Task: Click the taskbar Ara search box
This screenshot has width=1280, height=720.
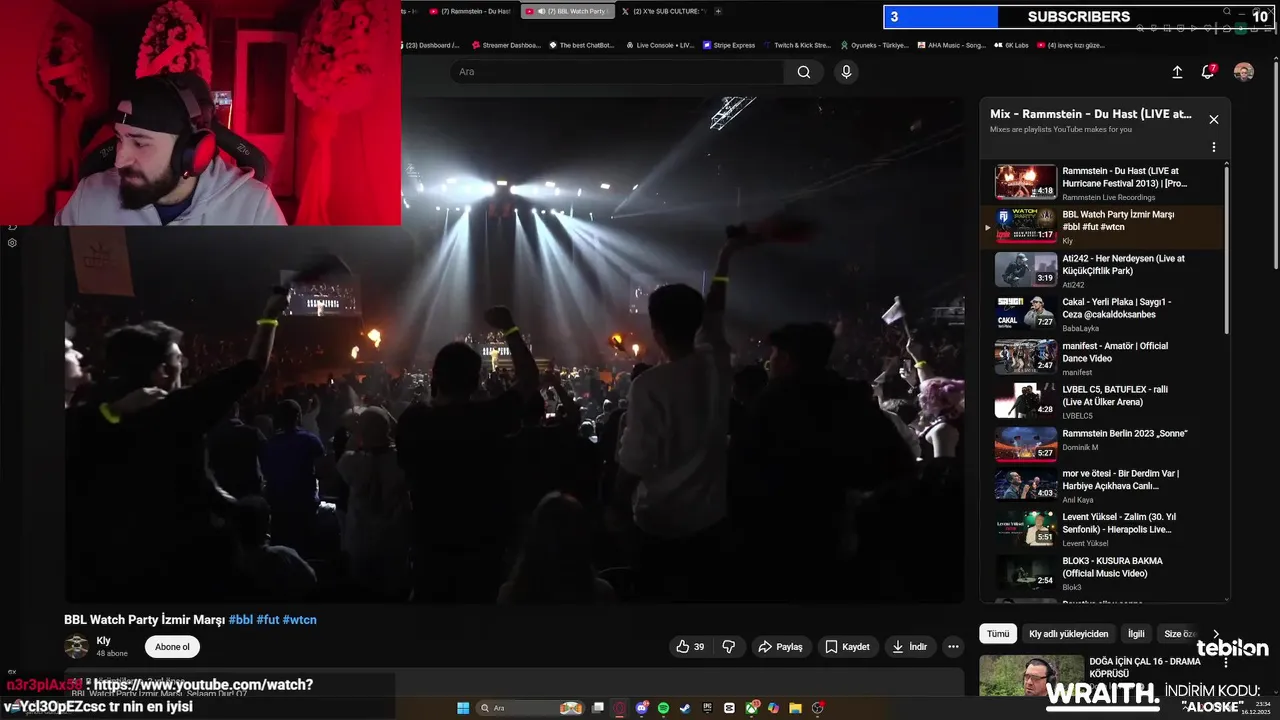Action: [x=530, y=708]
